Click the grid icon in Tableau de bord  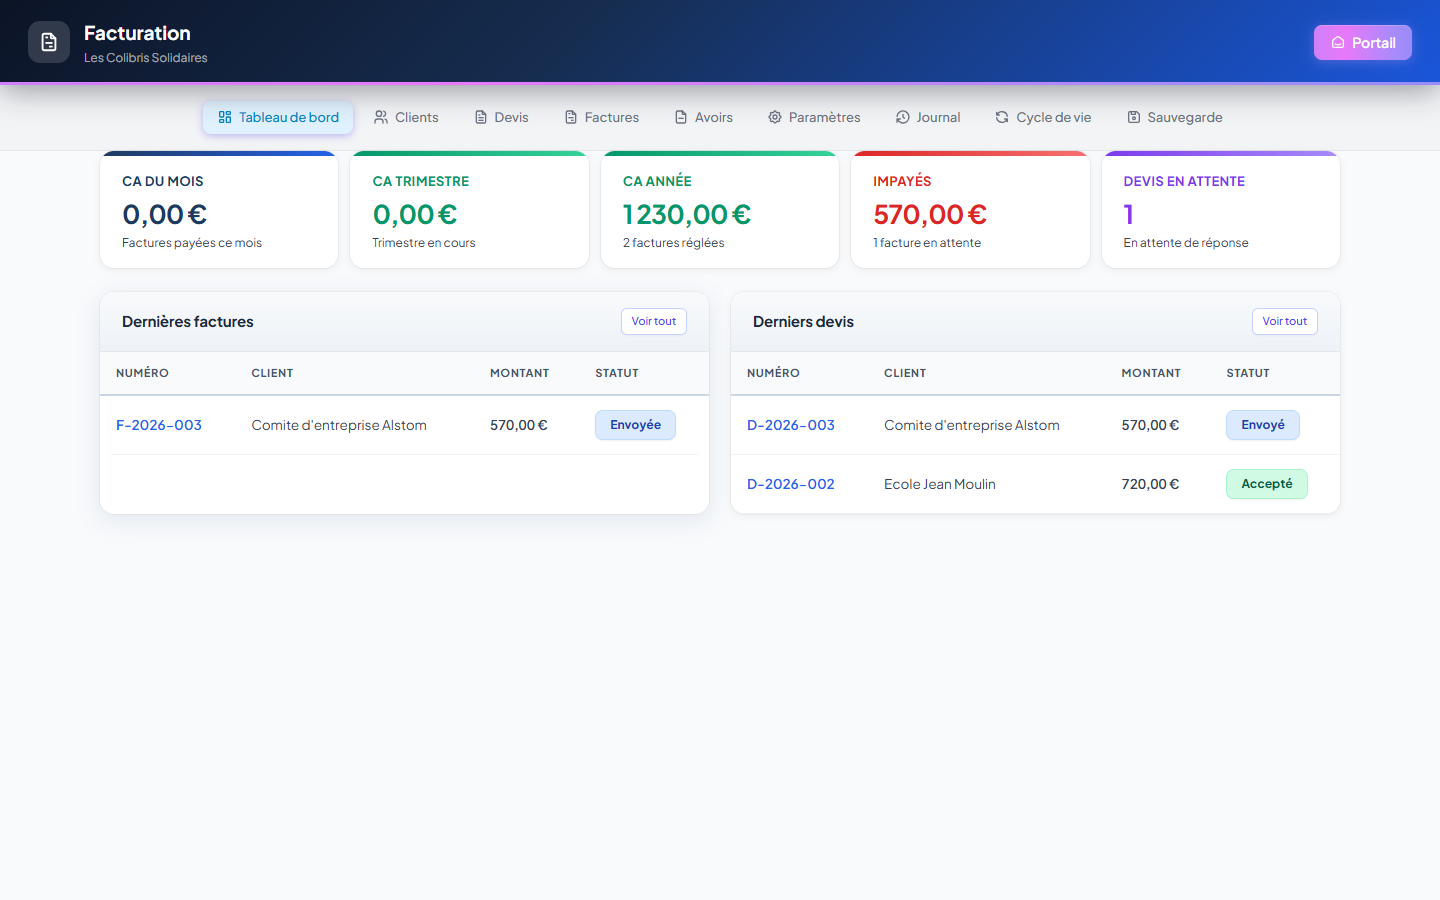pyautogui.click(x=225, y=117)
